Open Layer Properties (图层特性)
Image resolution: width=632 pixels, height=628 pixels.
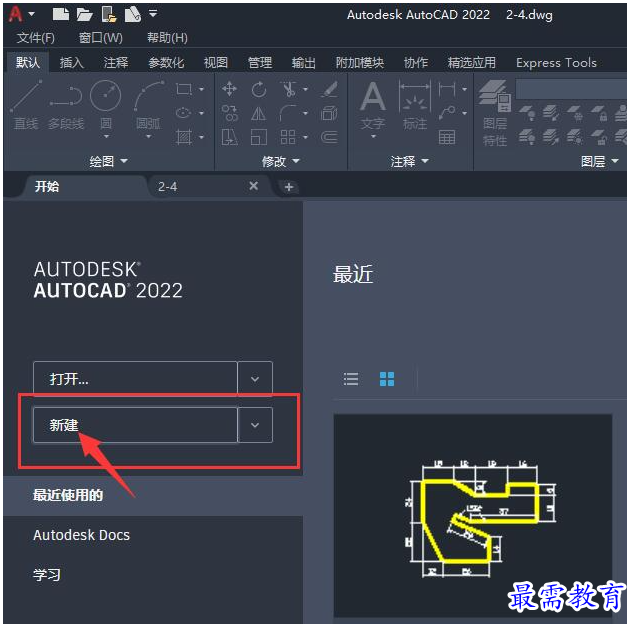click(495, 113)
